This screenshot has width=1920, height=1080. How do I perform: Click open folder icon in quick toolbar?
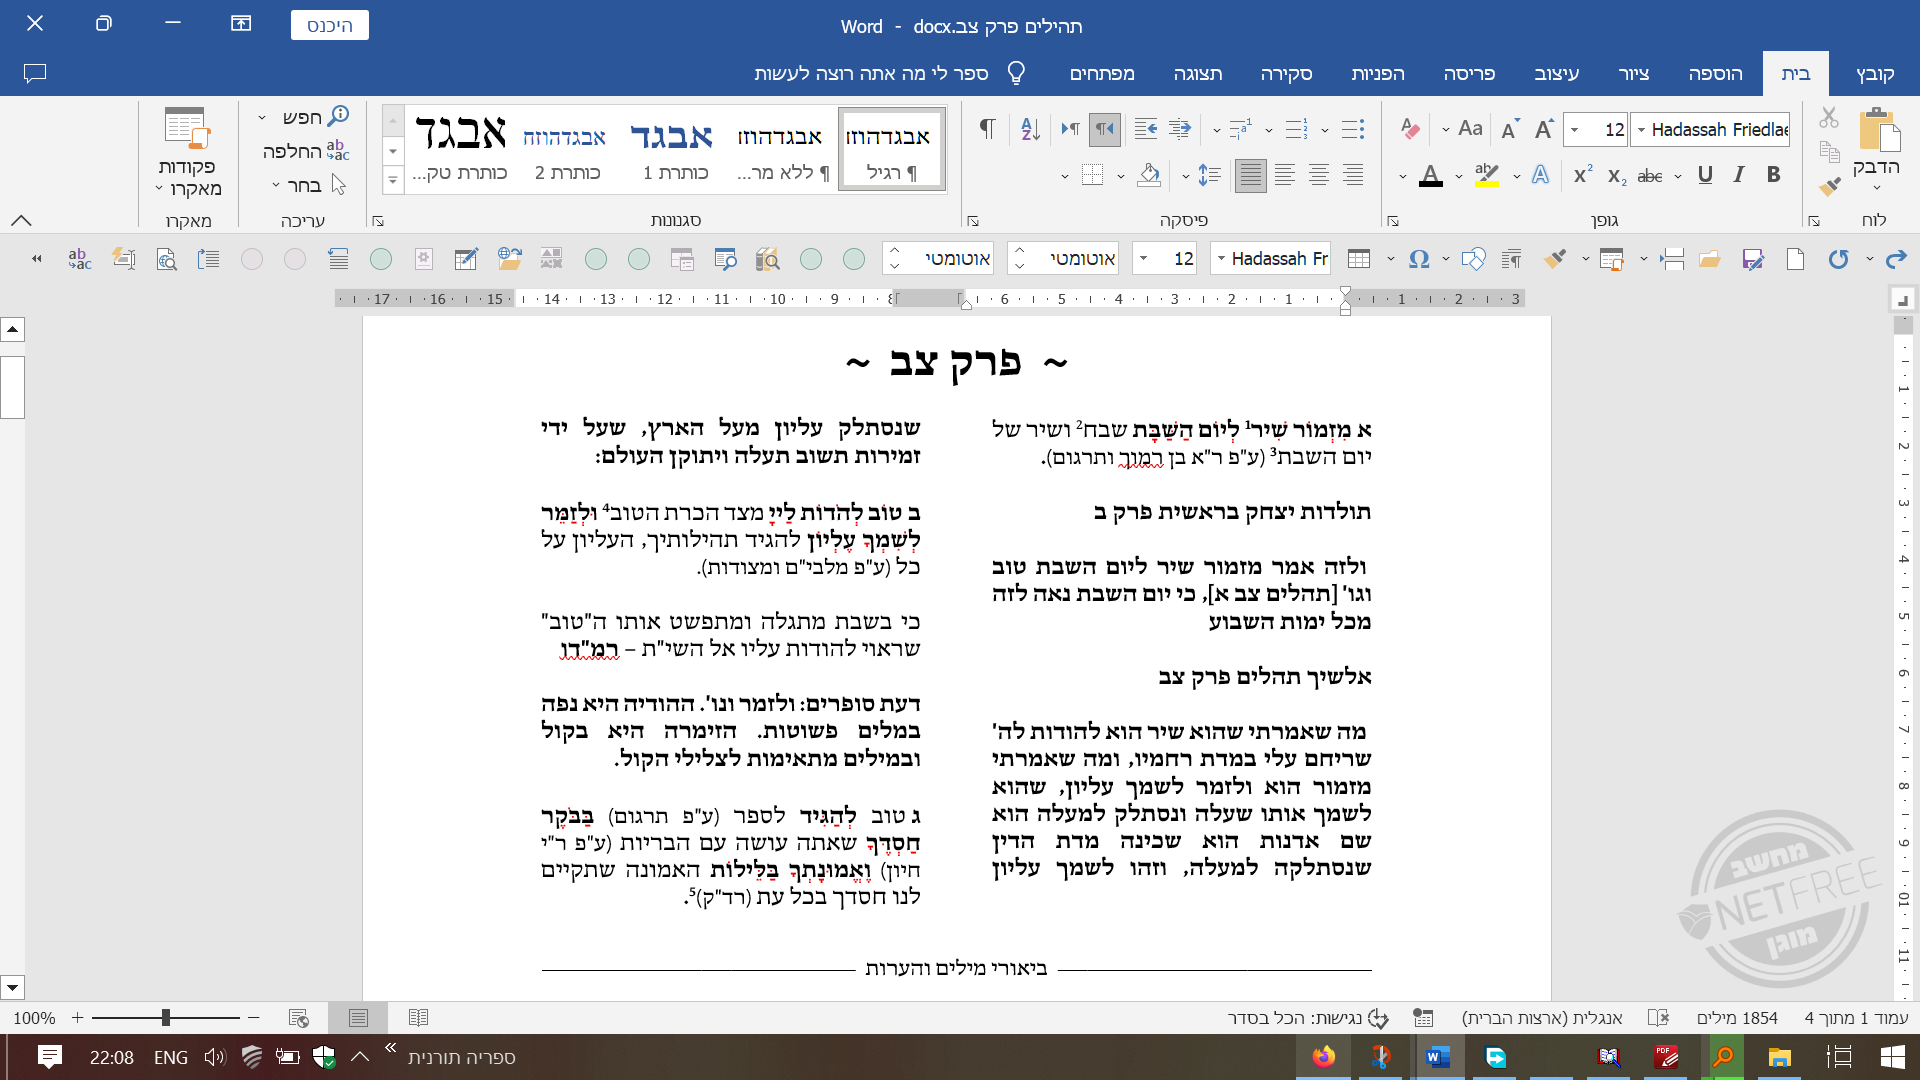pyautogui.click(x=1710, y=259)
